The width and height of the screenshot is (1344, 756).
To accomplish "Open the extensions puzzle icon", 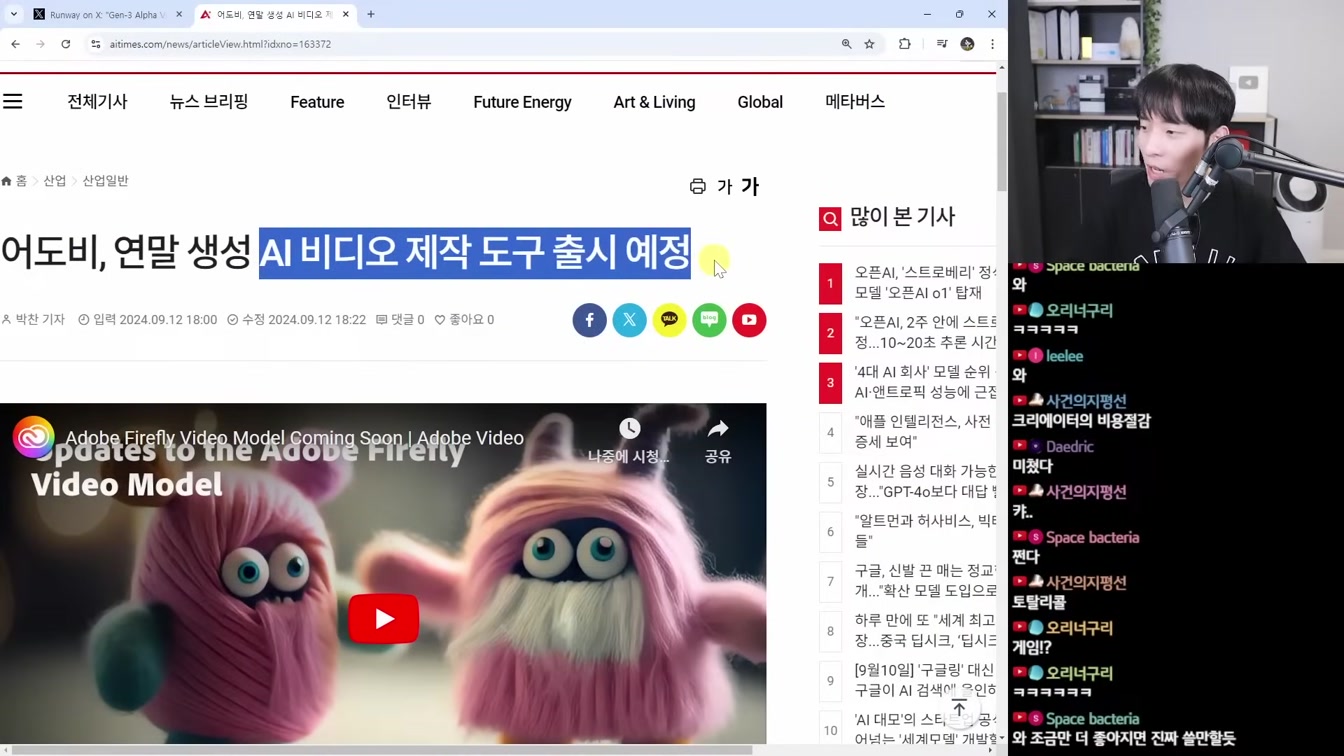I will click(905, 44).
